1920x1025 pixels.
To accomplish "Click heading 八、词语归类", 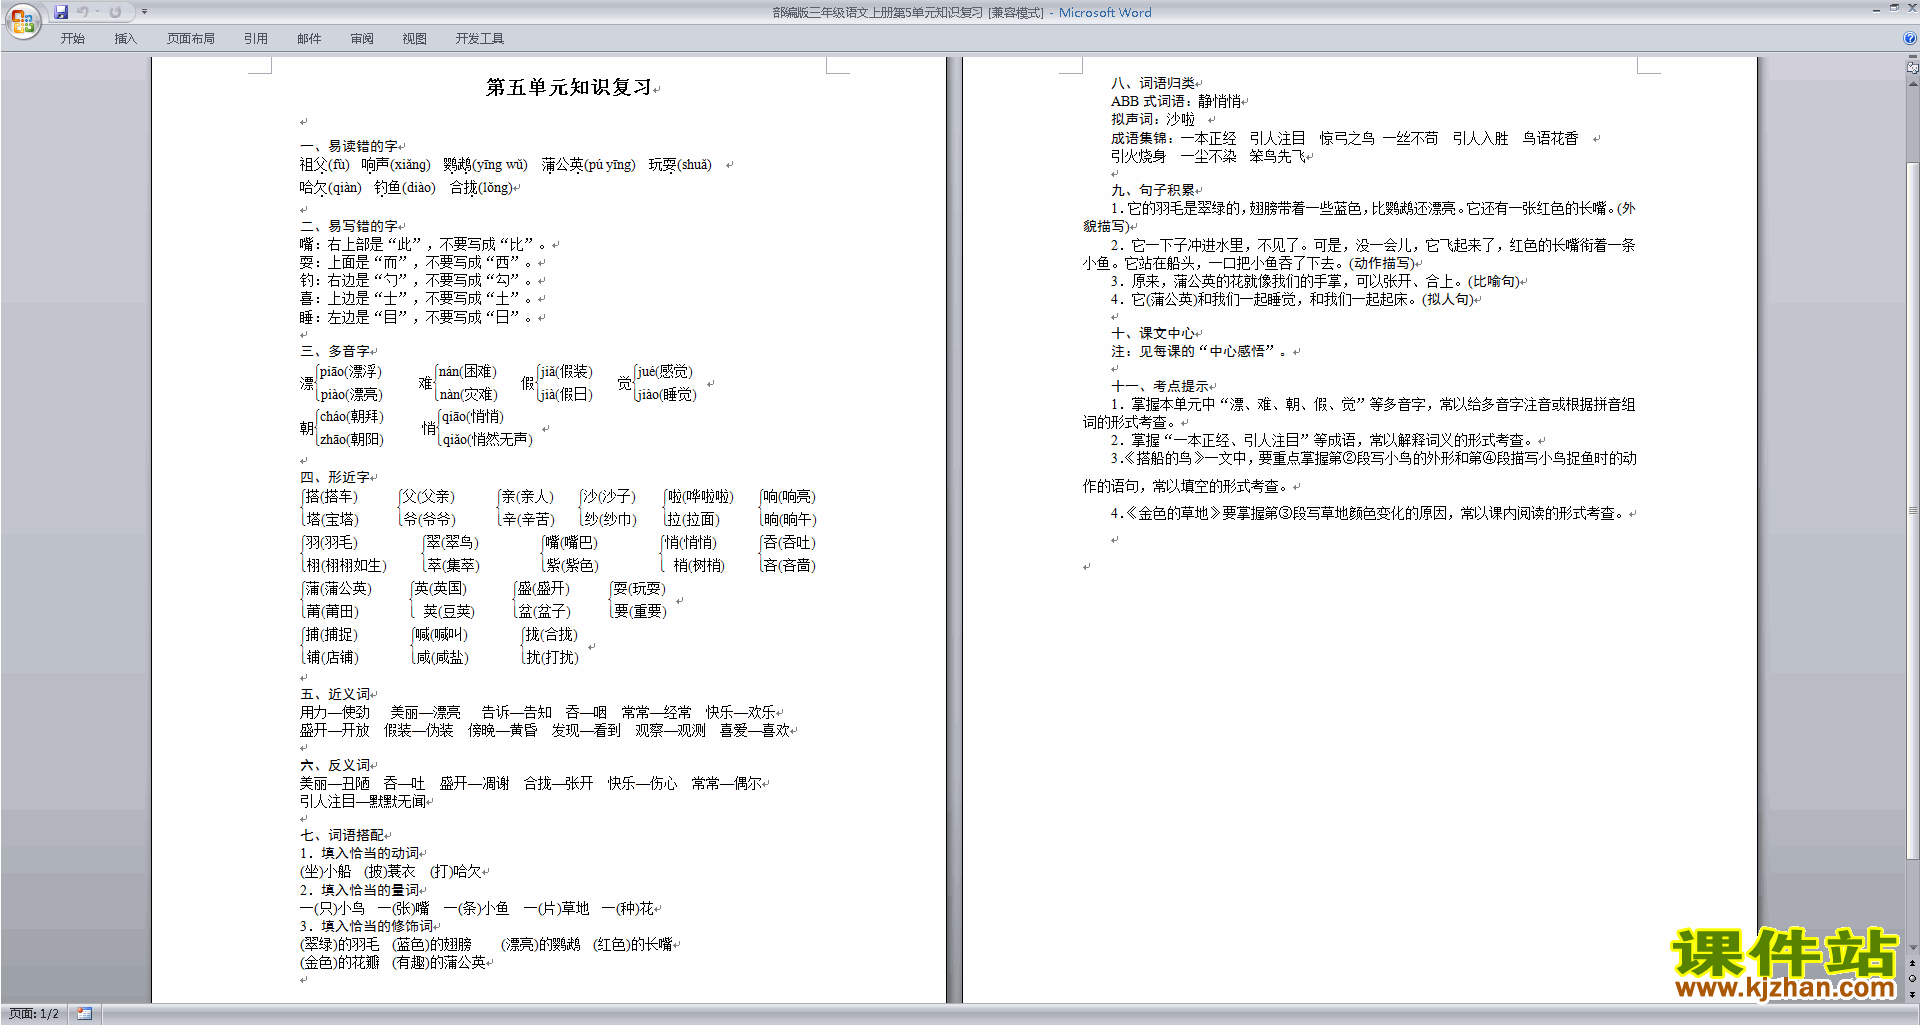I will [x=1153, y=83].
